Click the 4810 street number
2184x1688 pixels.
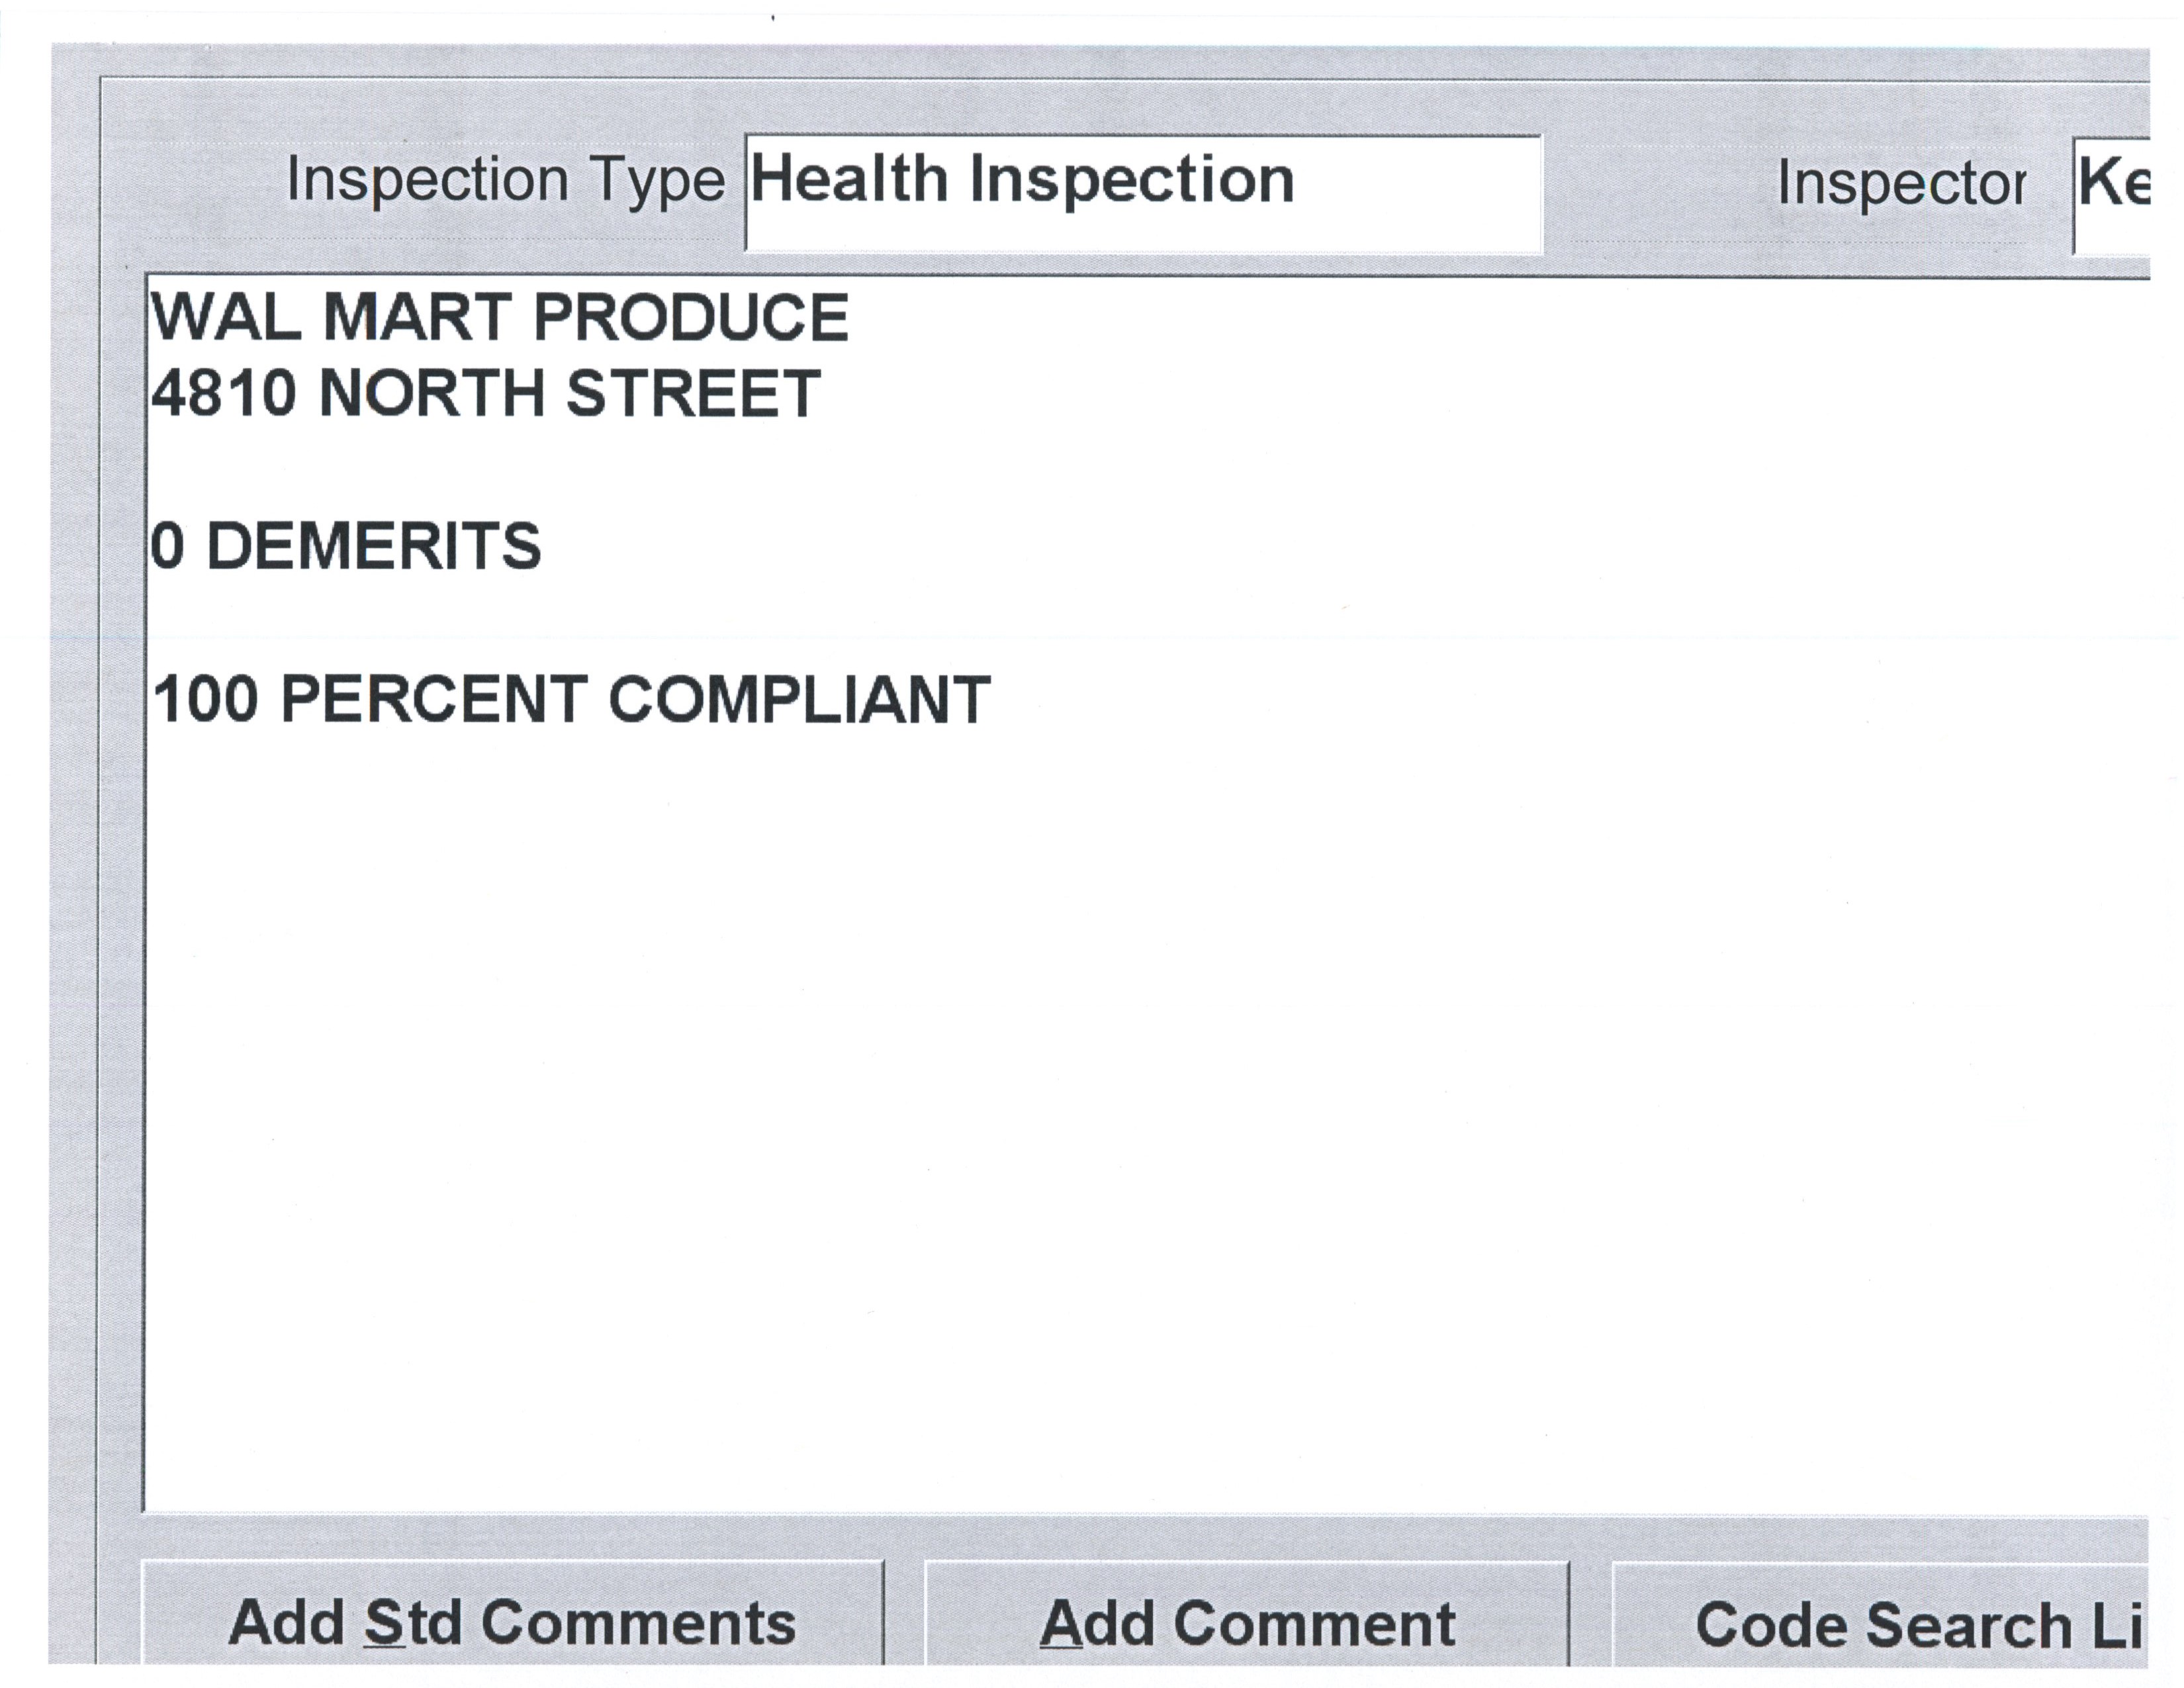[x=223, y=393]
